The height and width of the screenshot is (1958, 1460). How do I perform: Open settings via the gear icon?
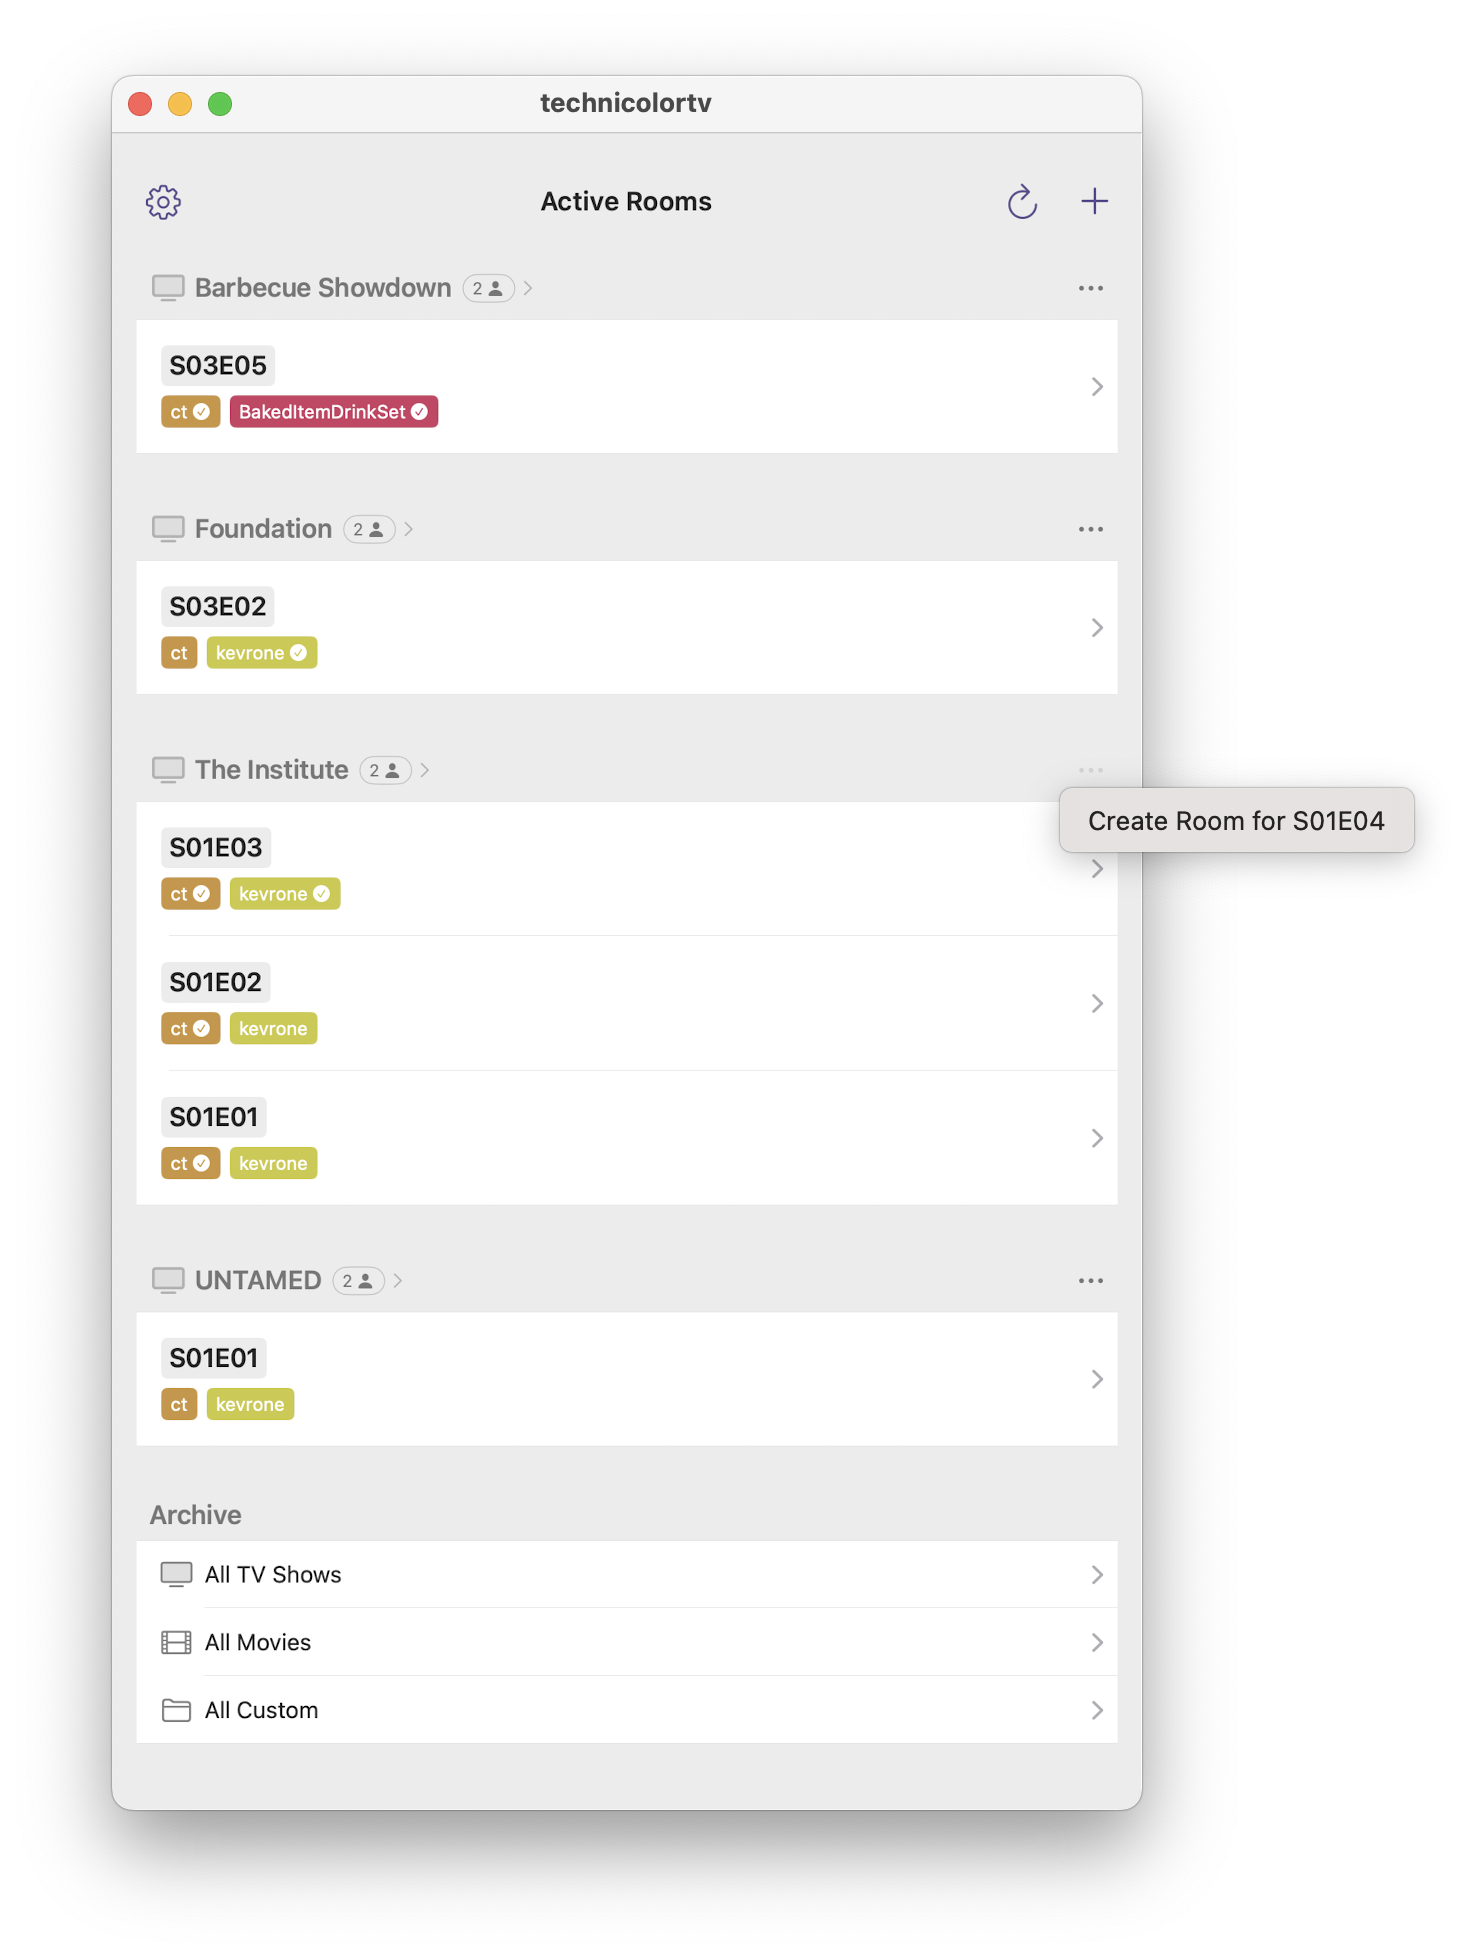(x=164, y=202)
